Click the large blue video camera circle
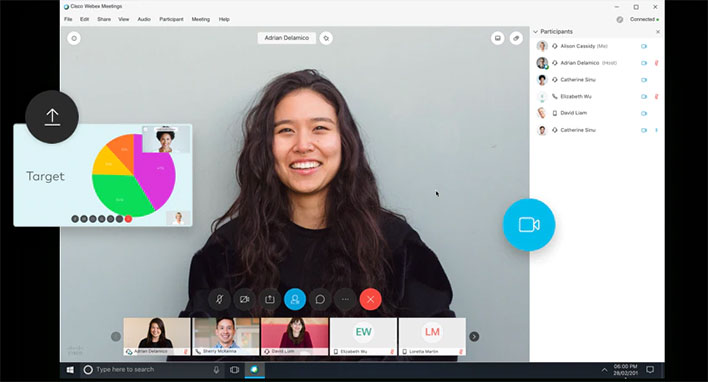The height and width of the screenshot is (382, 708). coord(529,224)
